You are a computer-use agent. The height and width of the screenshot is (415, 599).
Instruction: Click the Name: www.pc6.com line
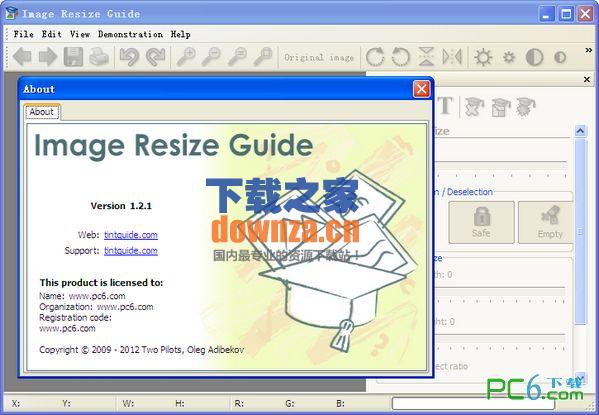82,296
